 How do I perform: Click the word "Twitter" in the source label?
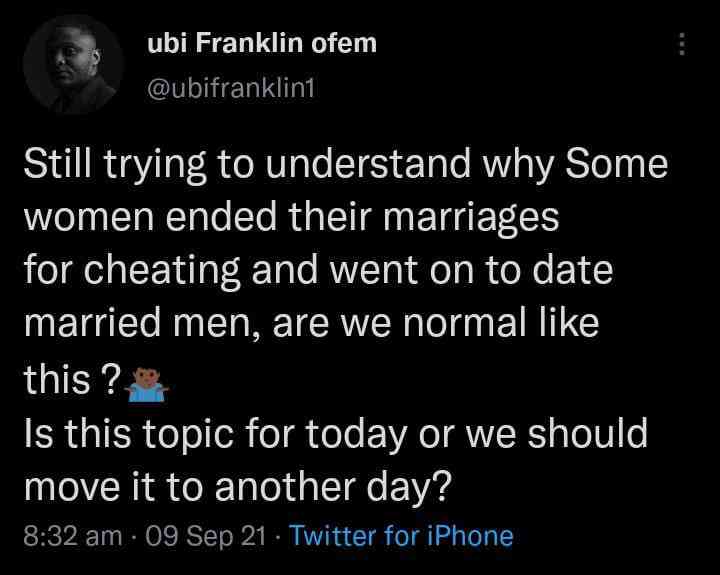(331, 536)
